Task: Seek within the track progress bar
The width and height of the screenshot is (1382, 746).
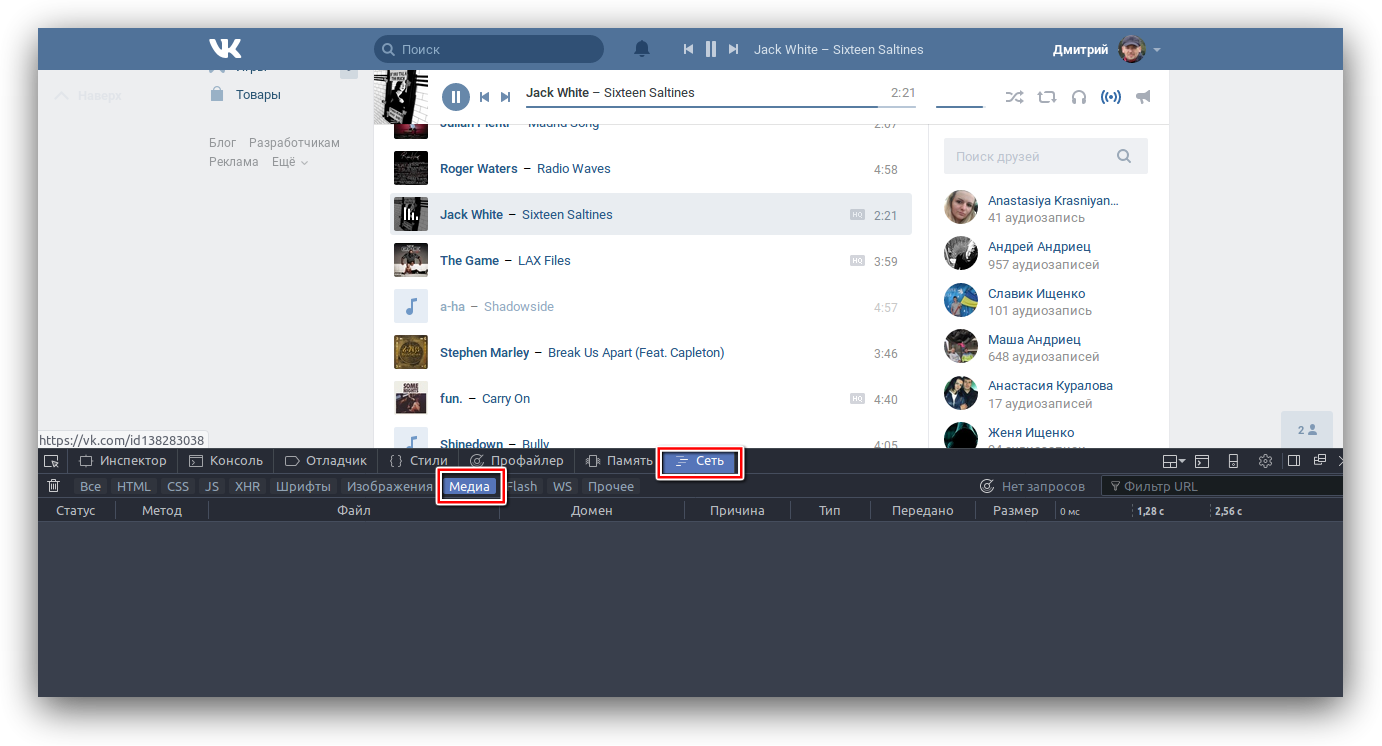Action: [721, 106]
